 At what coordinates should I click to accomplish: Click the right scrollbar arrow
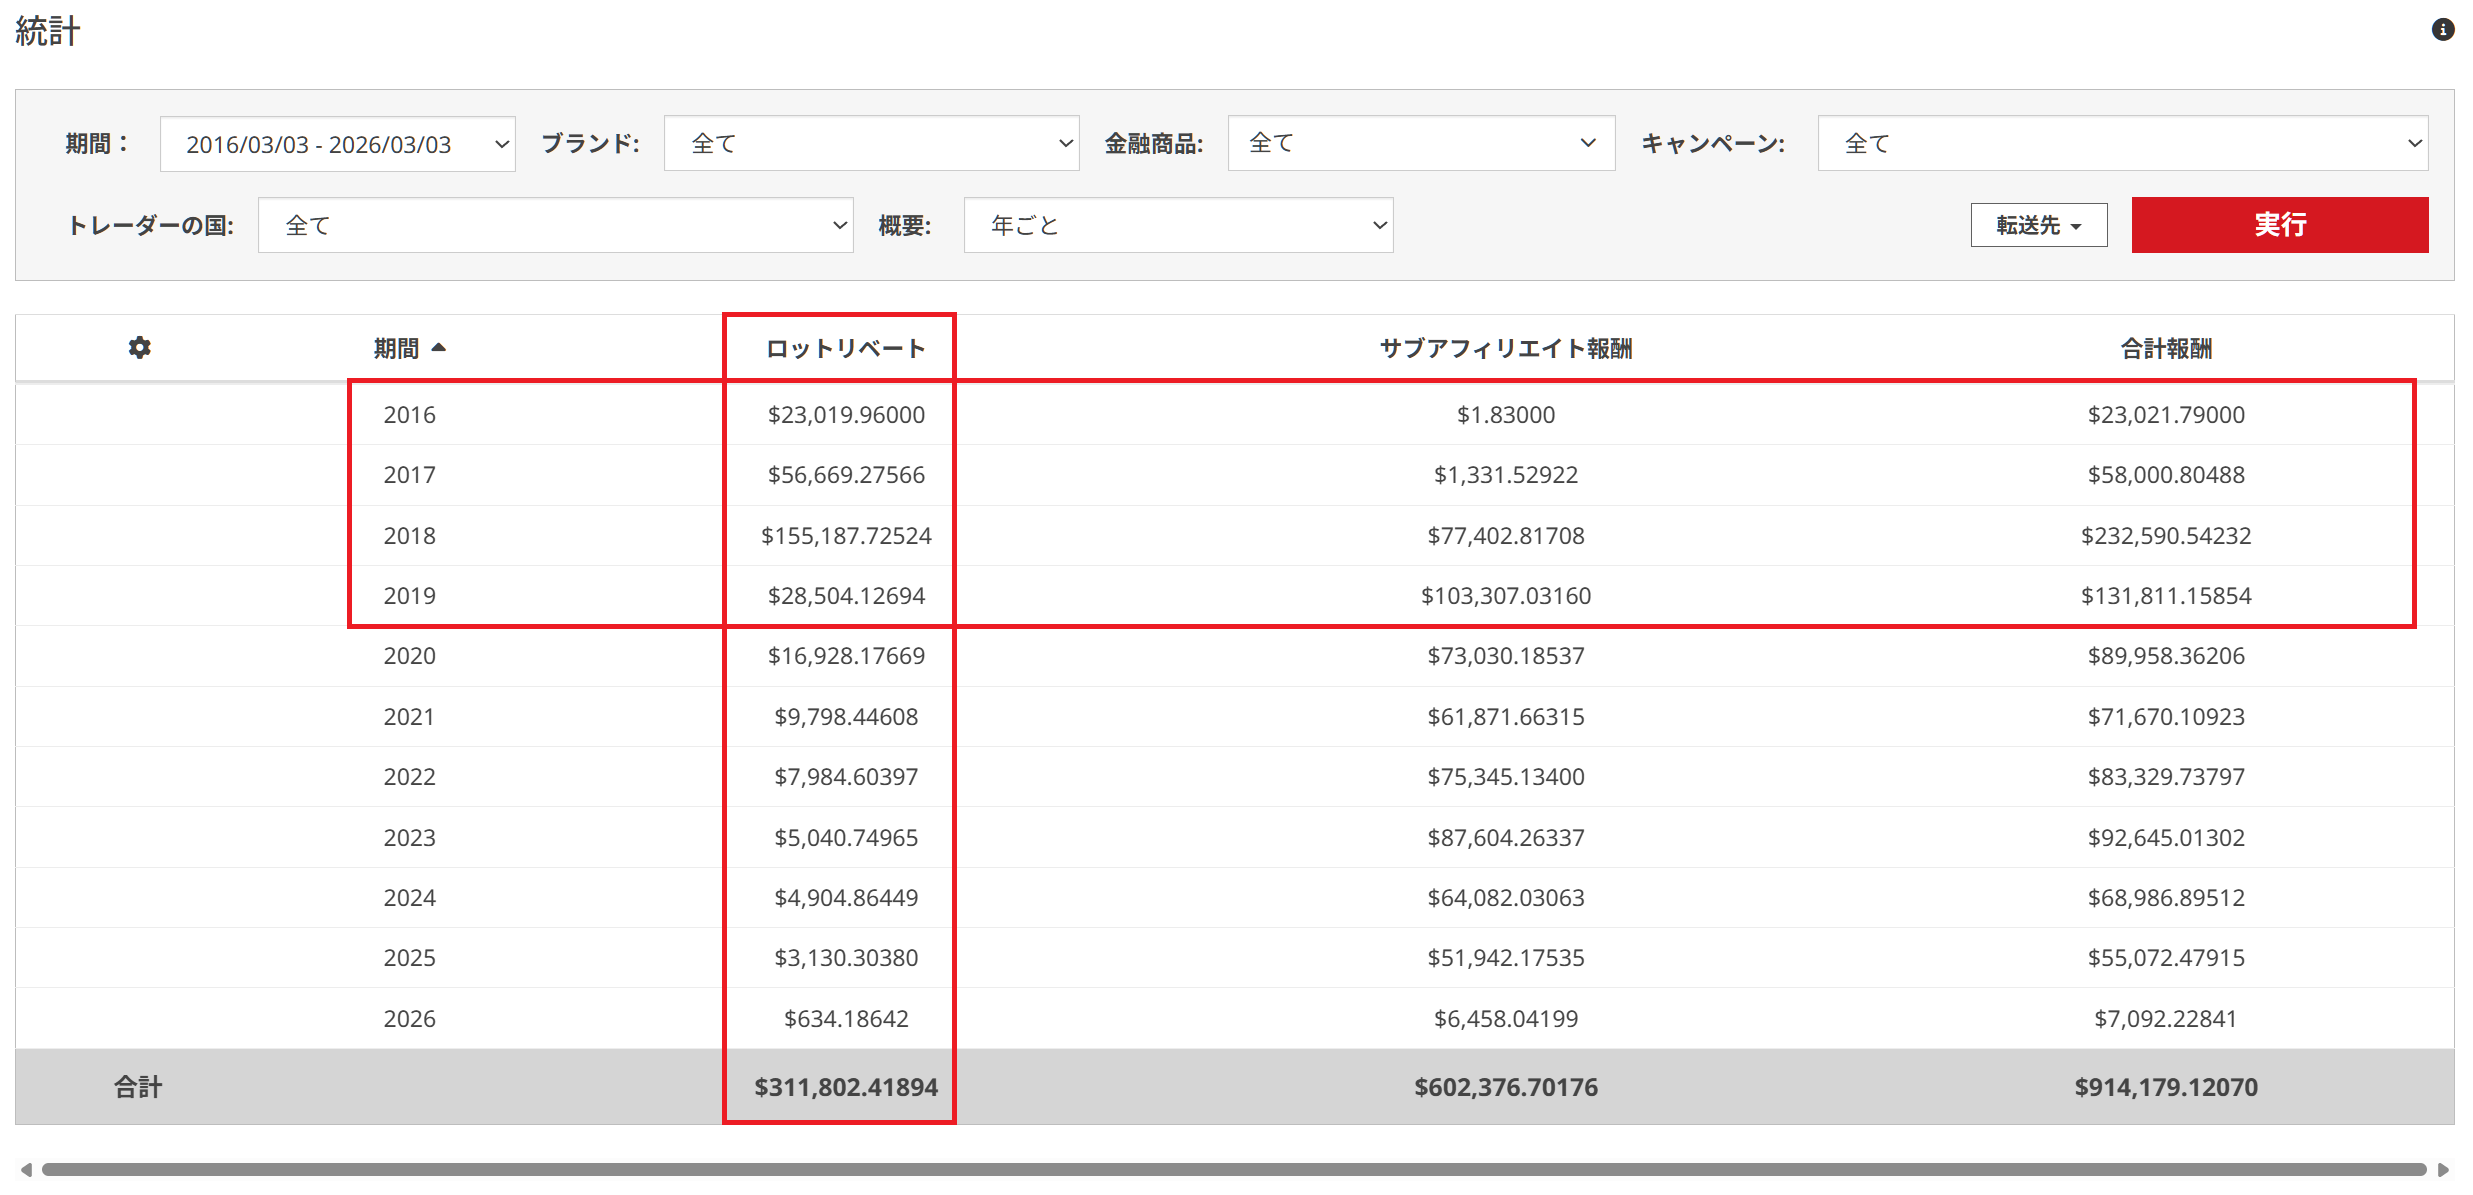click(x=2443, y=1169)
